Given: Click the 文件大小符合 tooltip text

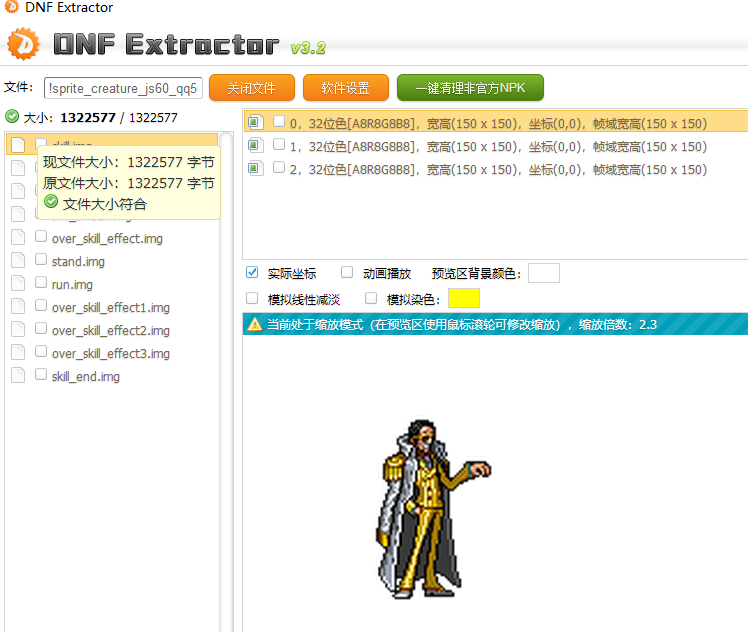Looking at the screenshot, I should (104, 204).
